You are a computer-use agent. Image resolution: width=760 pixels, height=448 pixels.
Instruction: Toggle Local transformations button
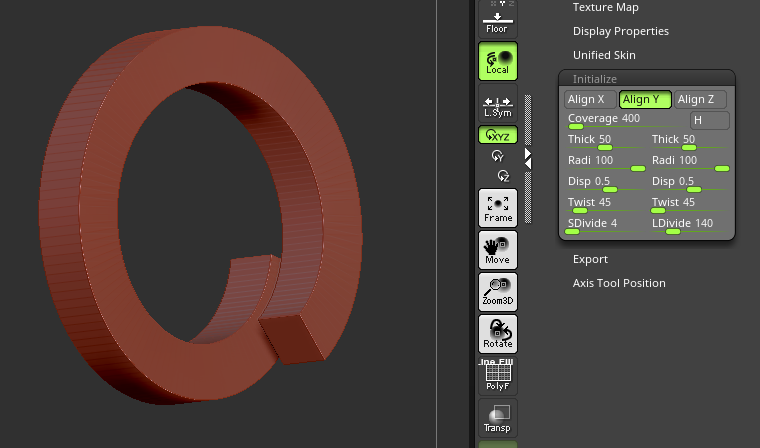(498, 61)
